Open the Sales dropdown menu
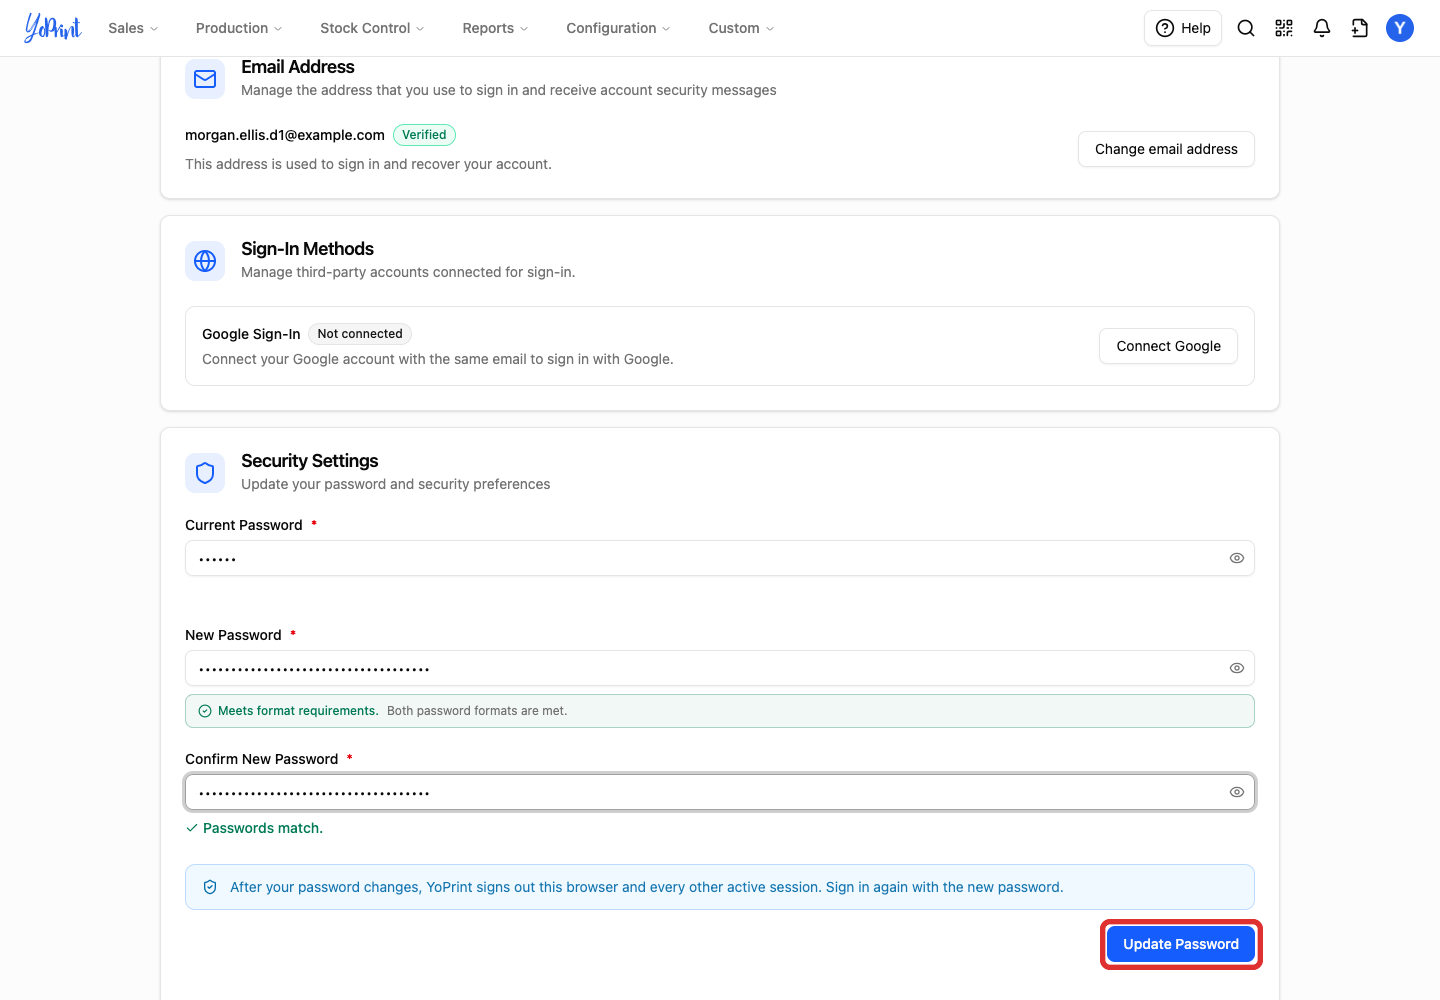The height and width of the screenshot is (1000, 1440). pyautogui.click(x=133, y=28)
